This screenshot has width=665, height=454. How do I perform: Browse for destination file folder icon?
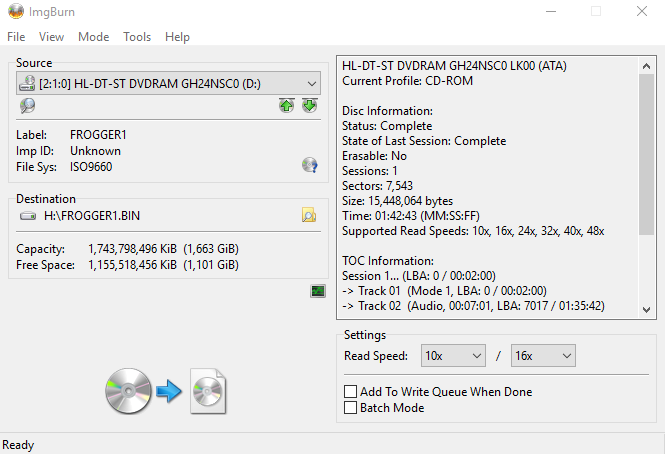(309, 216)
